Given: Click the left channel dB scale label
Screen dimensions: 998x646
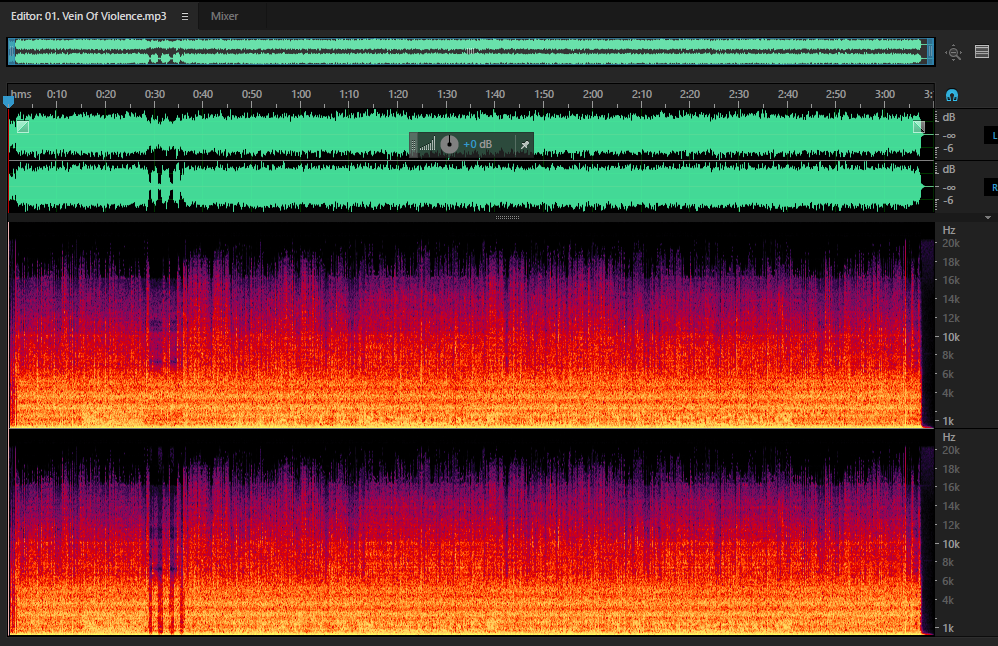Looking at the screenshot, I should pos(948,117).
